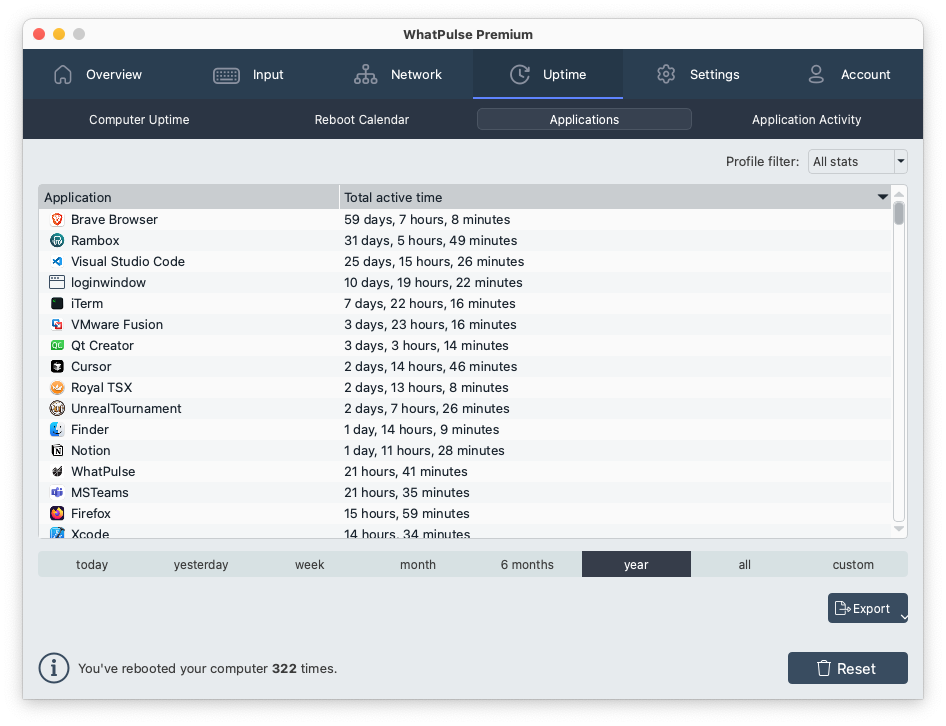Click the Visual Studio Code icon
Image resolution: width=946 pixels, height=726 pixels.
[57, 262]
